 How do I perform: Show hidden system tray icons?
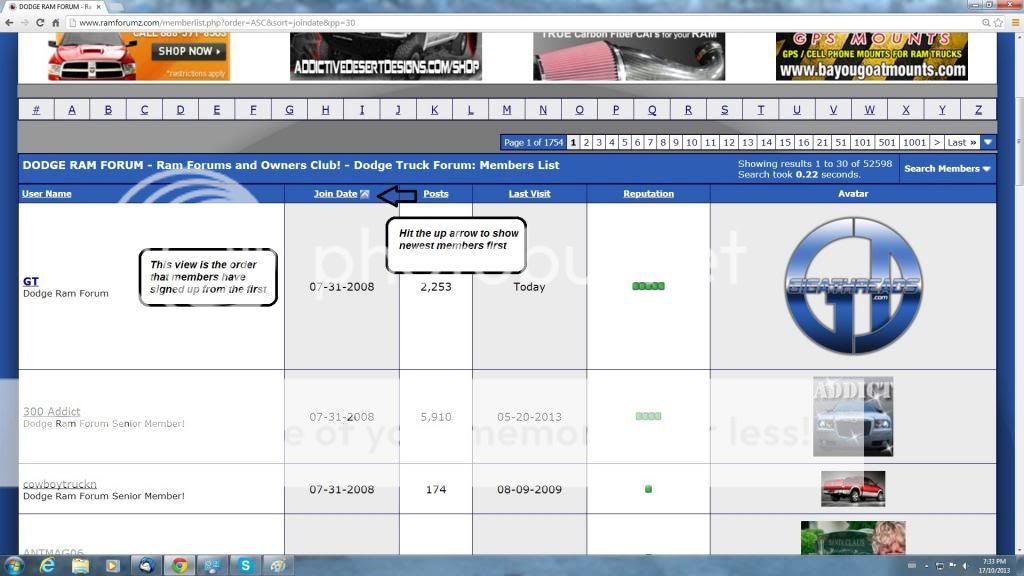click(x=927, y=566)
